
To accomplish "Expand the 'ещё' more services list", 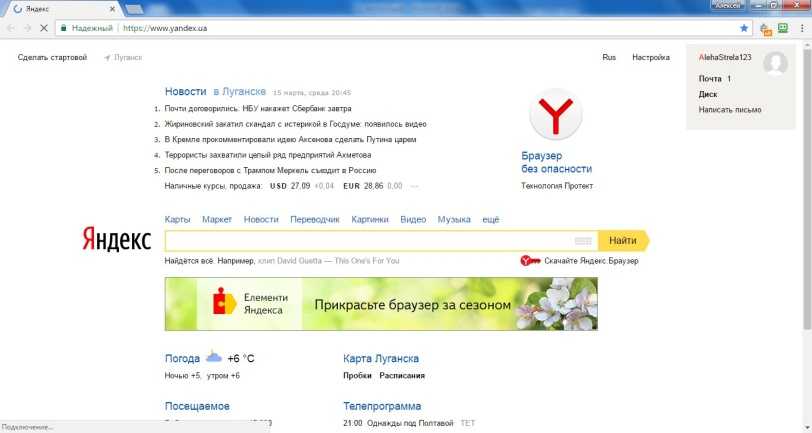I will (x=490, y=219).
